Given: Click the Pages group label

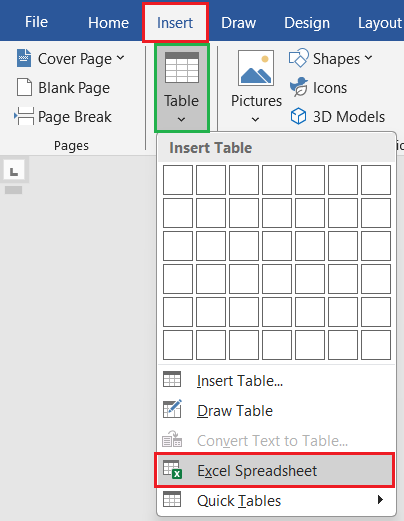Looking at the screenshot, I should 71,146.
